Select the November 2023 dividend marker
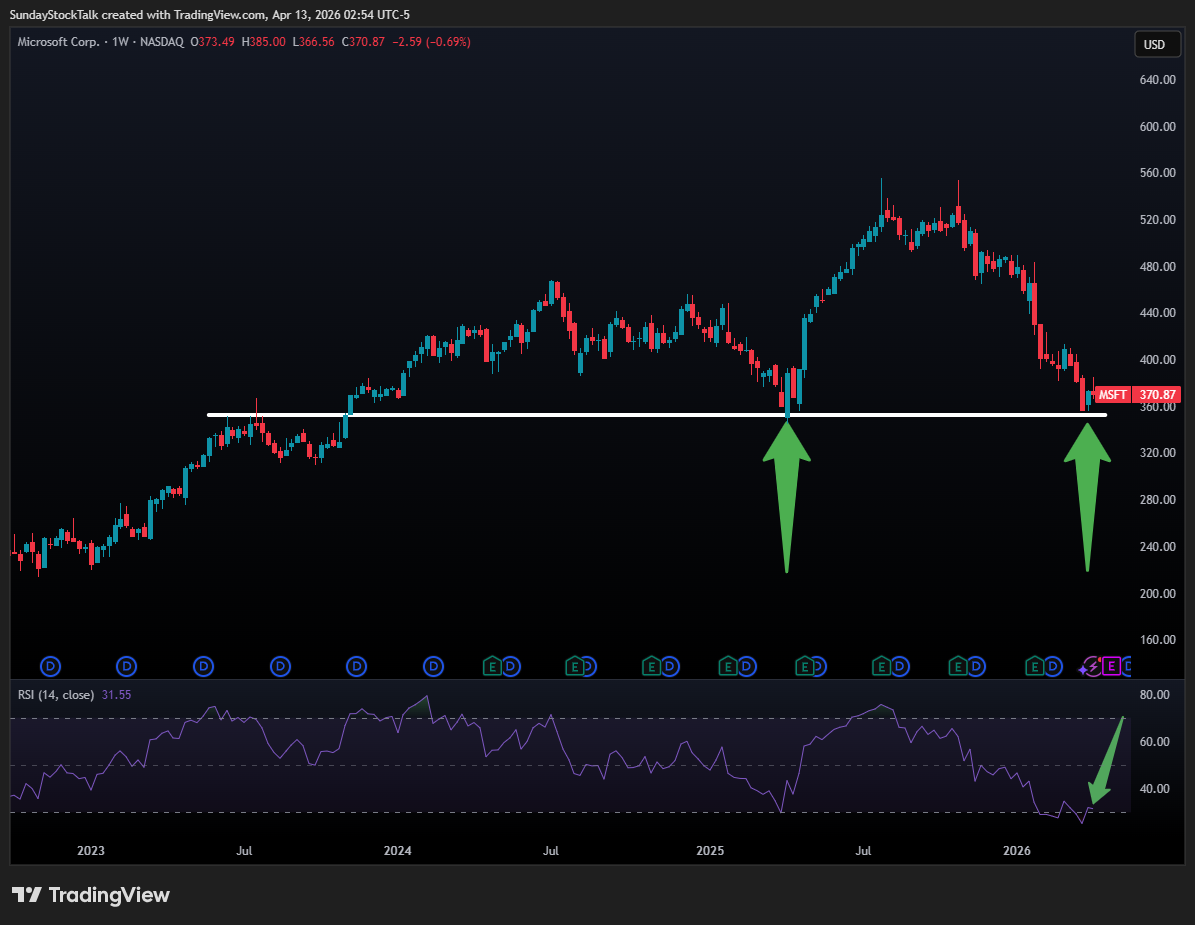The width and height of the screenshot is (1195, 925). coord(357,667)
